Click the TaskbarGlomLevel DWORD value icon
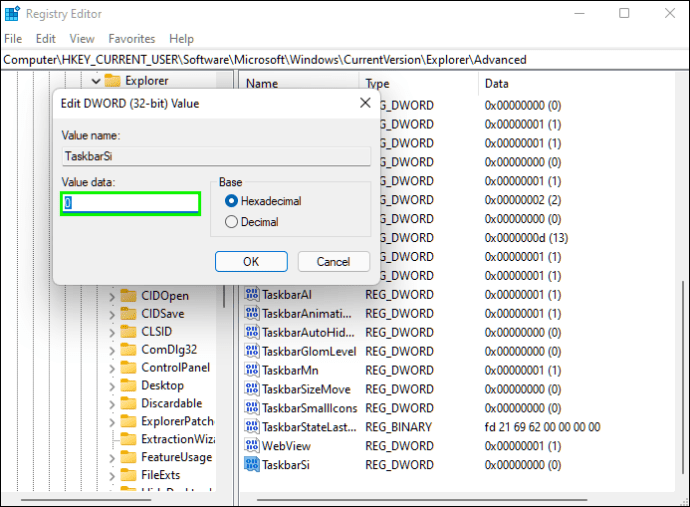Viewport: 690px width, 507px height. [x=252, y=351]
